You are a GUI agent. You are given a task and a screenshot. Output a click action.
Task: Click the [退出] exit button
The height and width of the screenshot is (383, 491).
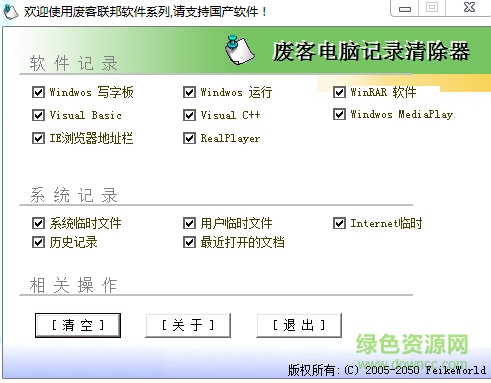tap(299, 325)
